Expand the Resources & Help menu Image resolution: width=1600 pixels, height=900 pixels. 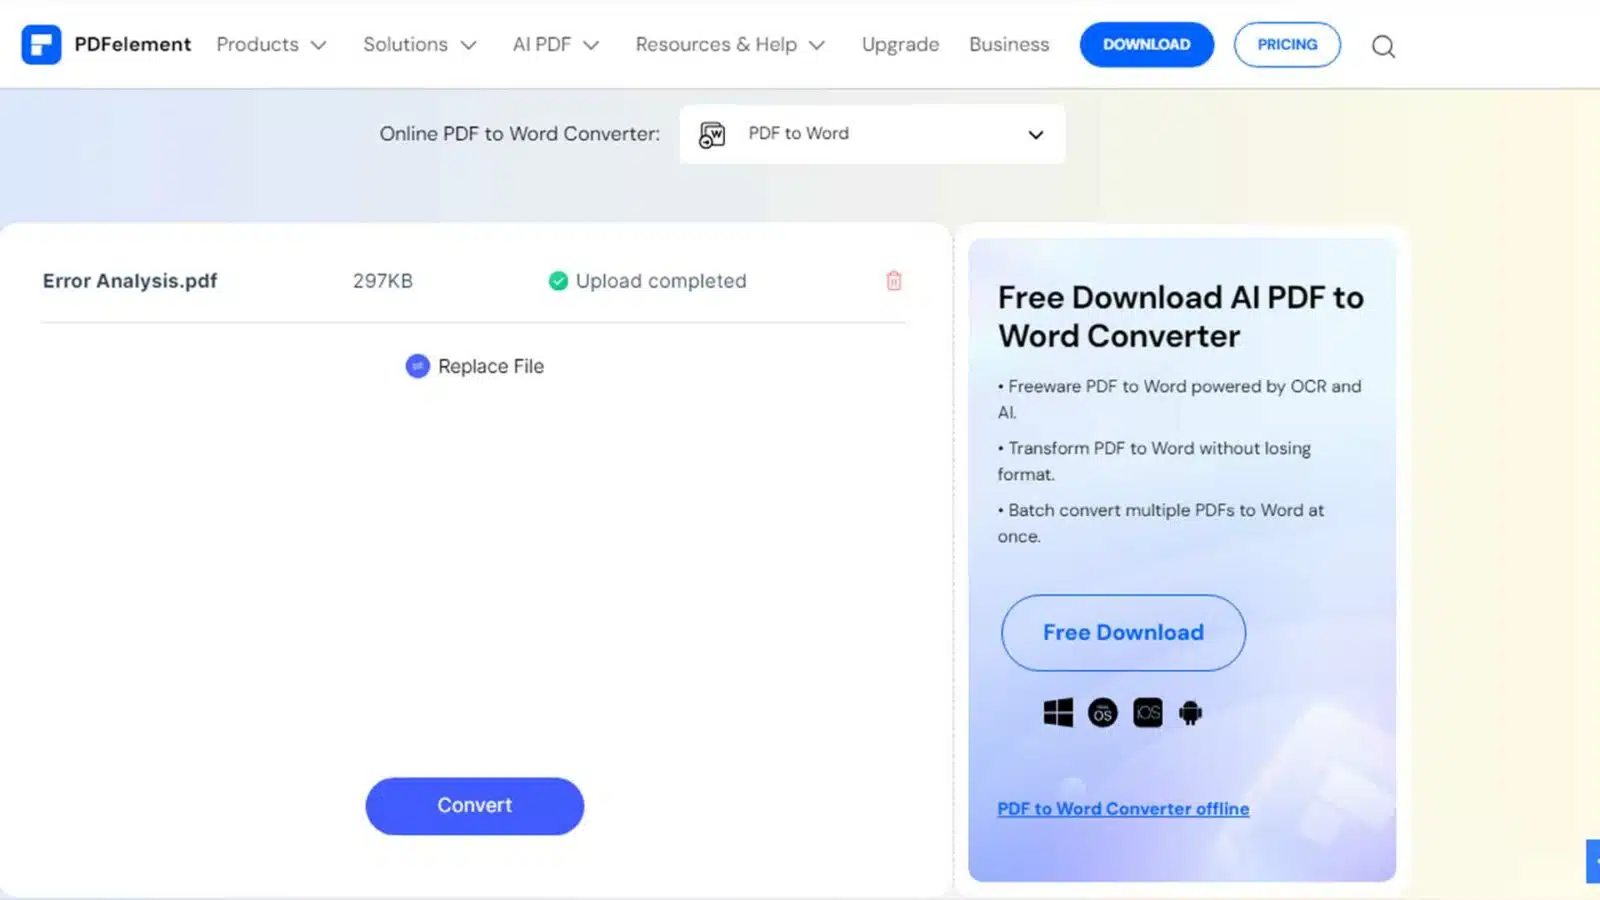730,44
